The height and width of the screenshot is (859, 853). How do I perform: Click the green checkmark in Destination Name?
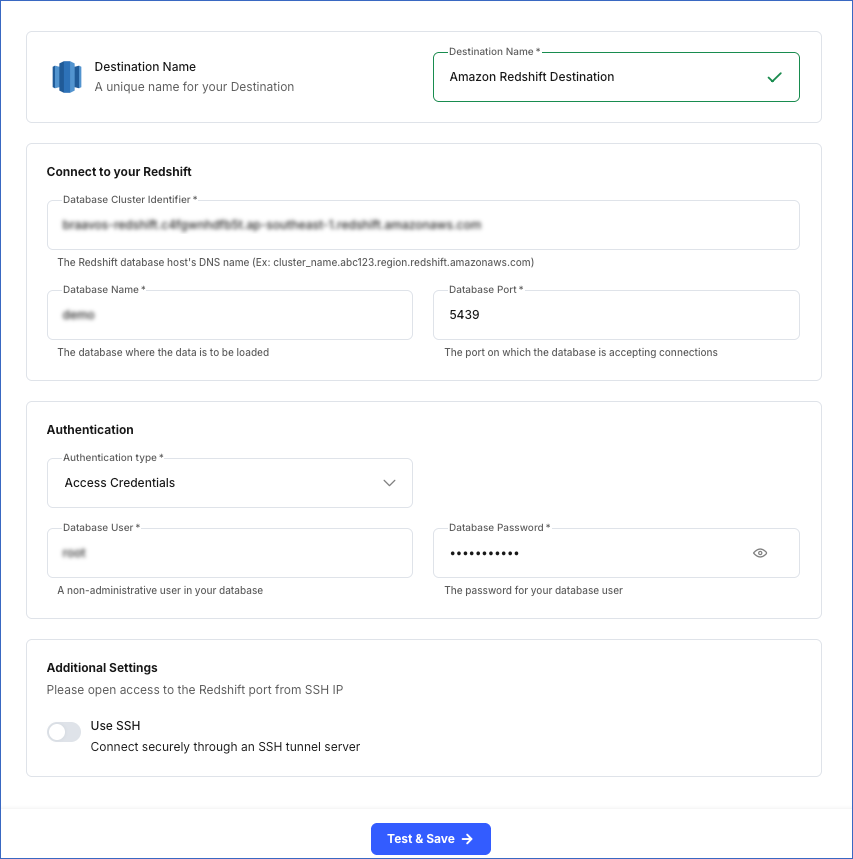click(x=775, y=76)
